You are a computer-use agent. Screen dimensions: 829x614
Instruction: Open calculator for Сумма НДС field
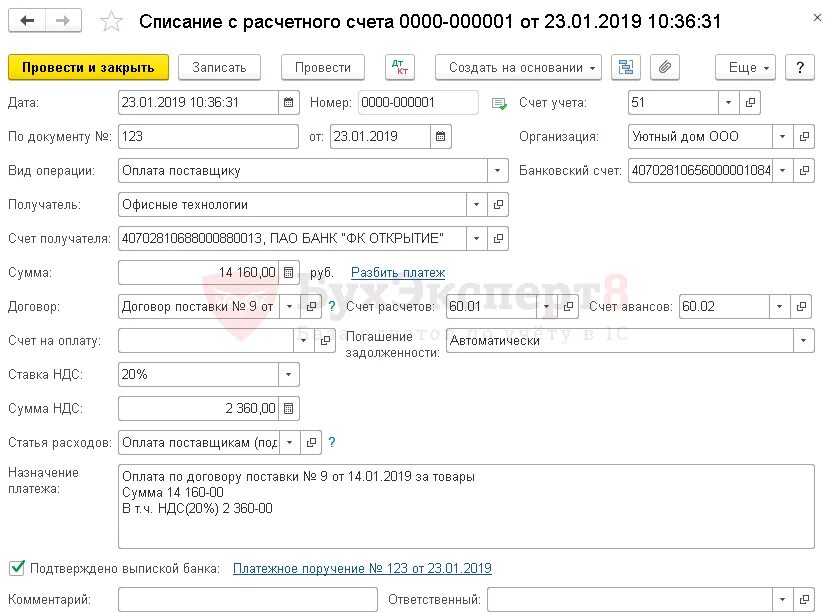[288, 408]
